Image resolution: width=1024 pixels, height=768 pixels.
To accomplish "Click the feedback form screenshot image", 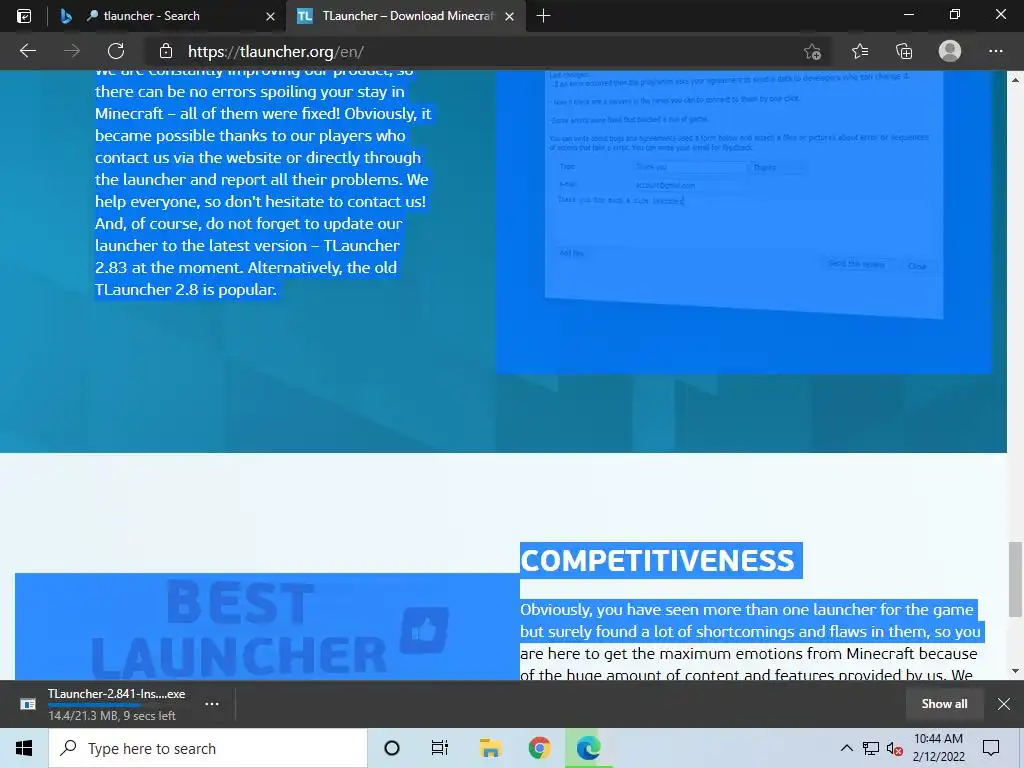I will click(743, 222).
